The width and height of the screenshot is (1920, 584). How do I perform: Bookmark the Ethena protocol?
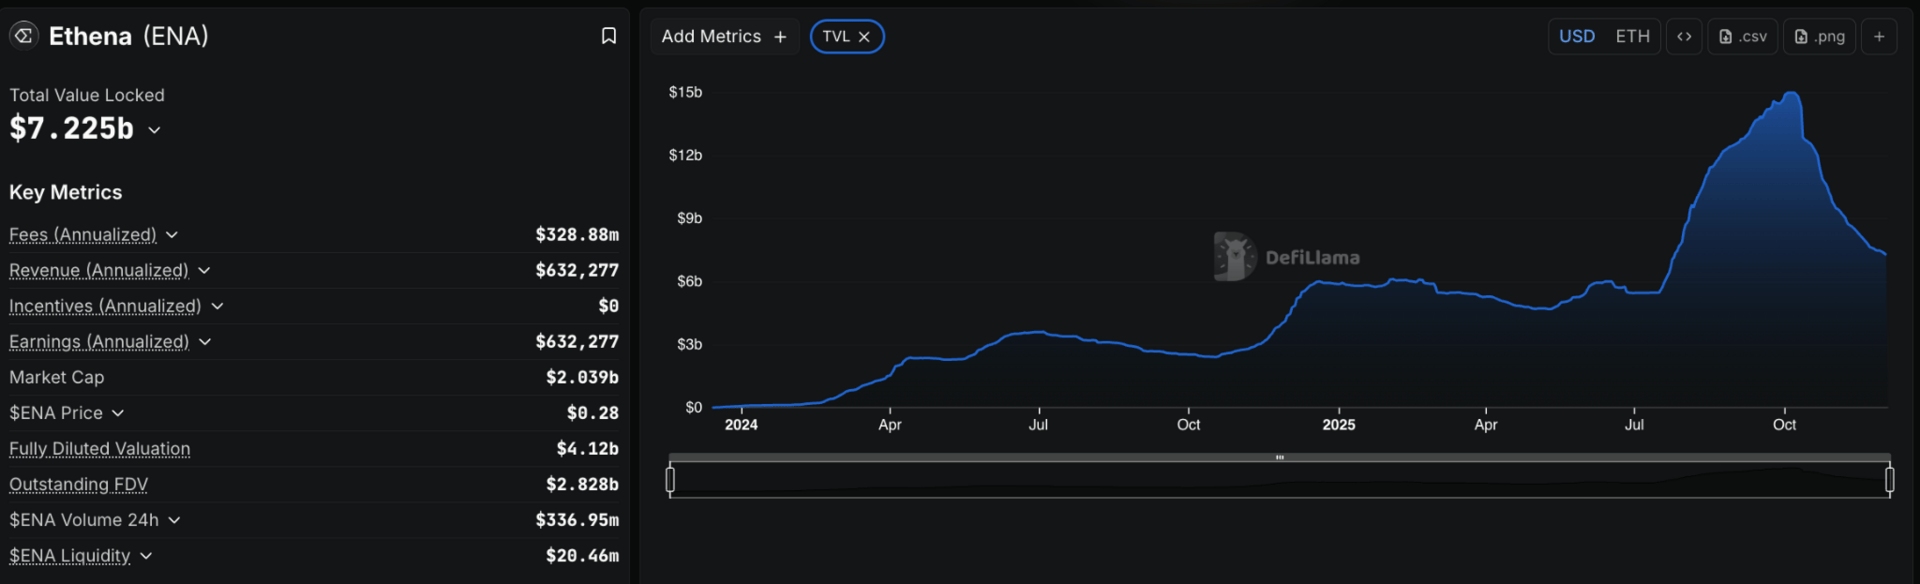coord(608,36)
